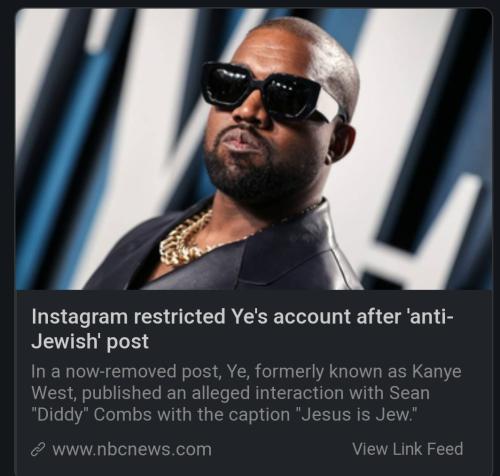Click the word 'Feed' in View Link Feed
This screenshot has height=476, width=500.
click(445, 449)
